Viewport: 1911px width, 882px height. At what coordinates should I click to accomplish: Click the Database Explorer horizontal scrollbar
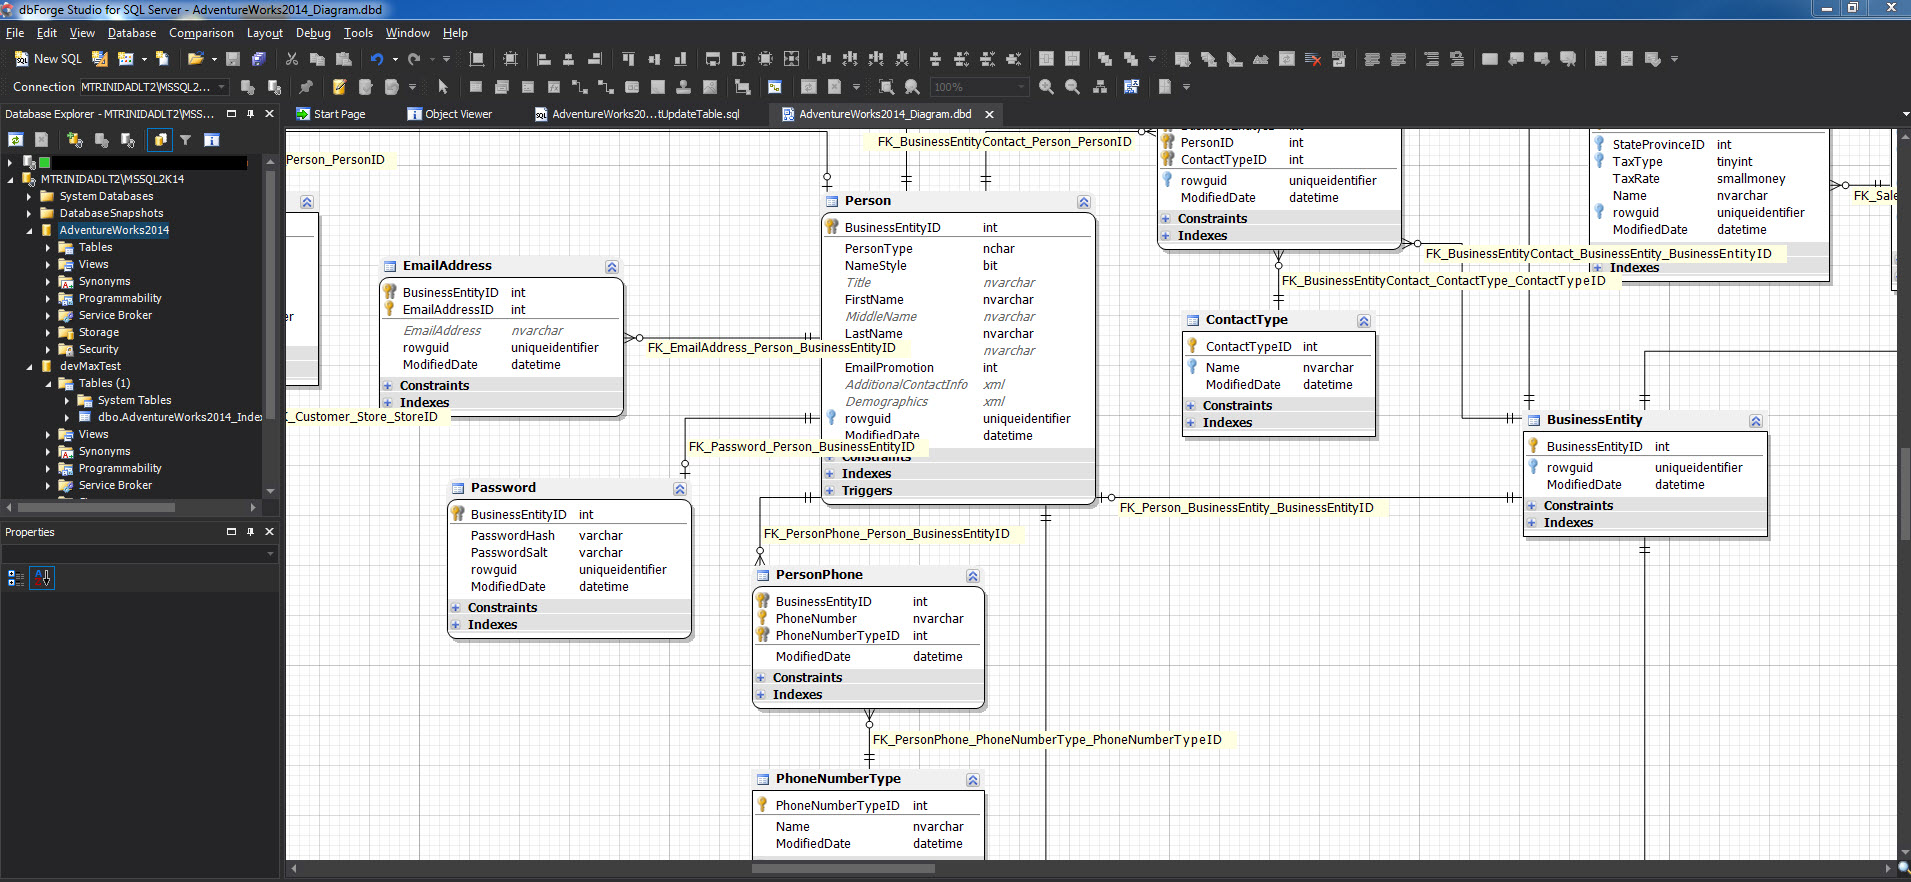[95, 507]
